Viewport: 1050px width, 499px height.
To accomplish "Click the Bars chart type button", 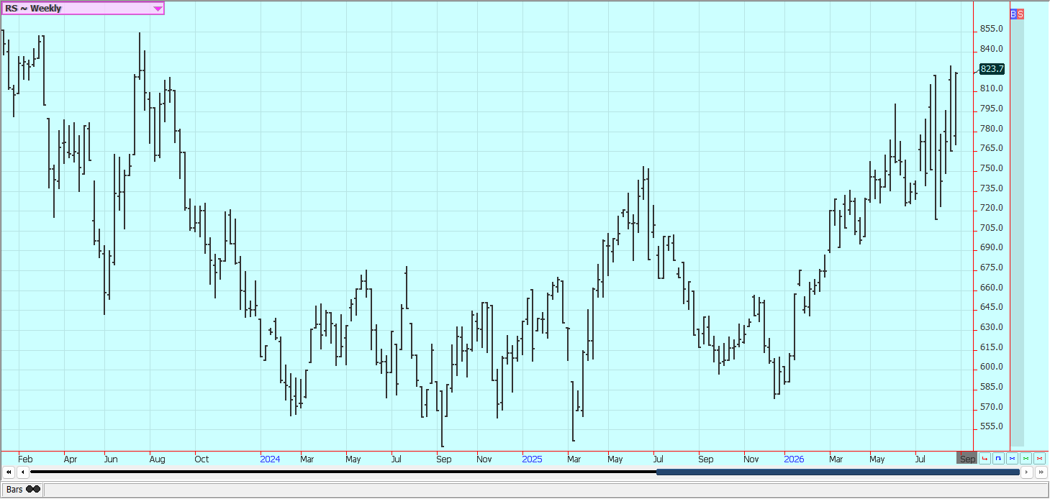I will click(23, 490).
